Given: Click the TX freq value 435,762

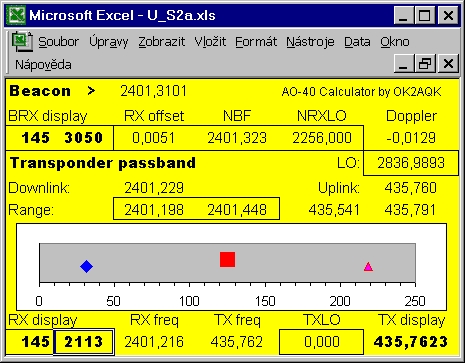Looking at the screenshot, I should point(237,342).
